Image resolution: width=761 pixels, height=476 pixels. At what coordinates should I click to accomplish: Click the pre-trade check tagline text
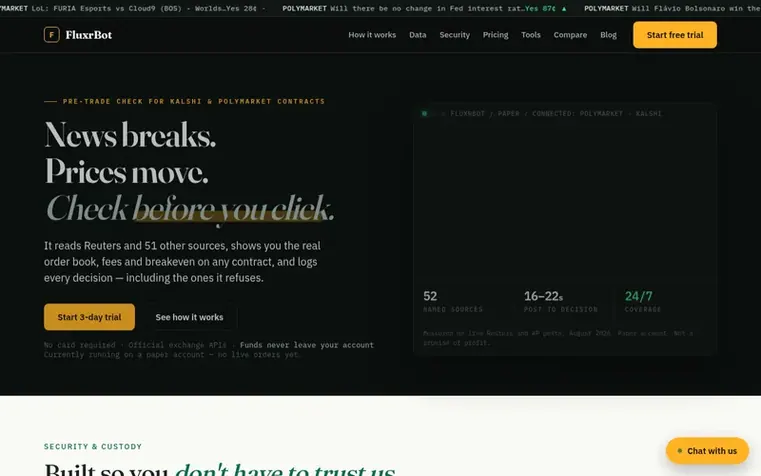(x=194, y=101)
